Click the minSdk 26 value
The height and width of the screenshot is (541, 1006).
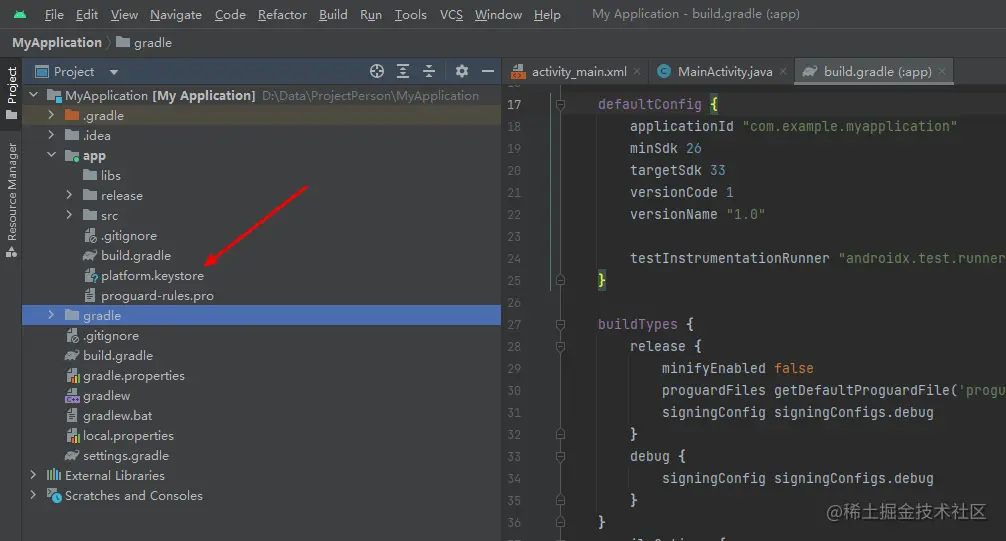click(694, 148)
